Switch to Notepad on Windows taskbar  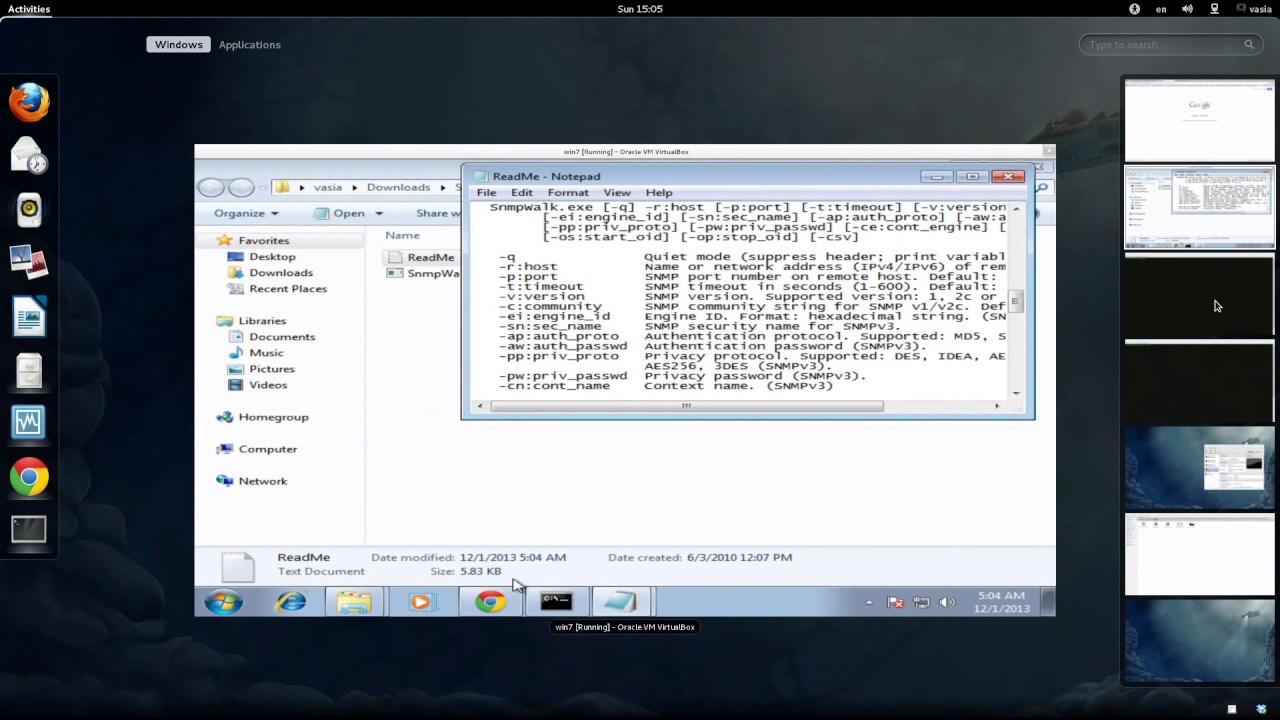point(622,602)
